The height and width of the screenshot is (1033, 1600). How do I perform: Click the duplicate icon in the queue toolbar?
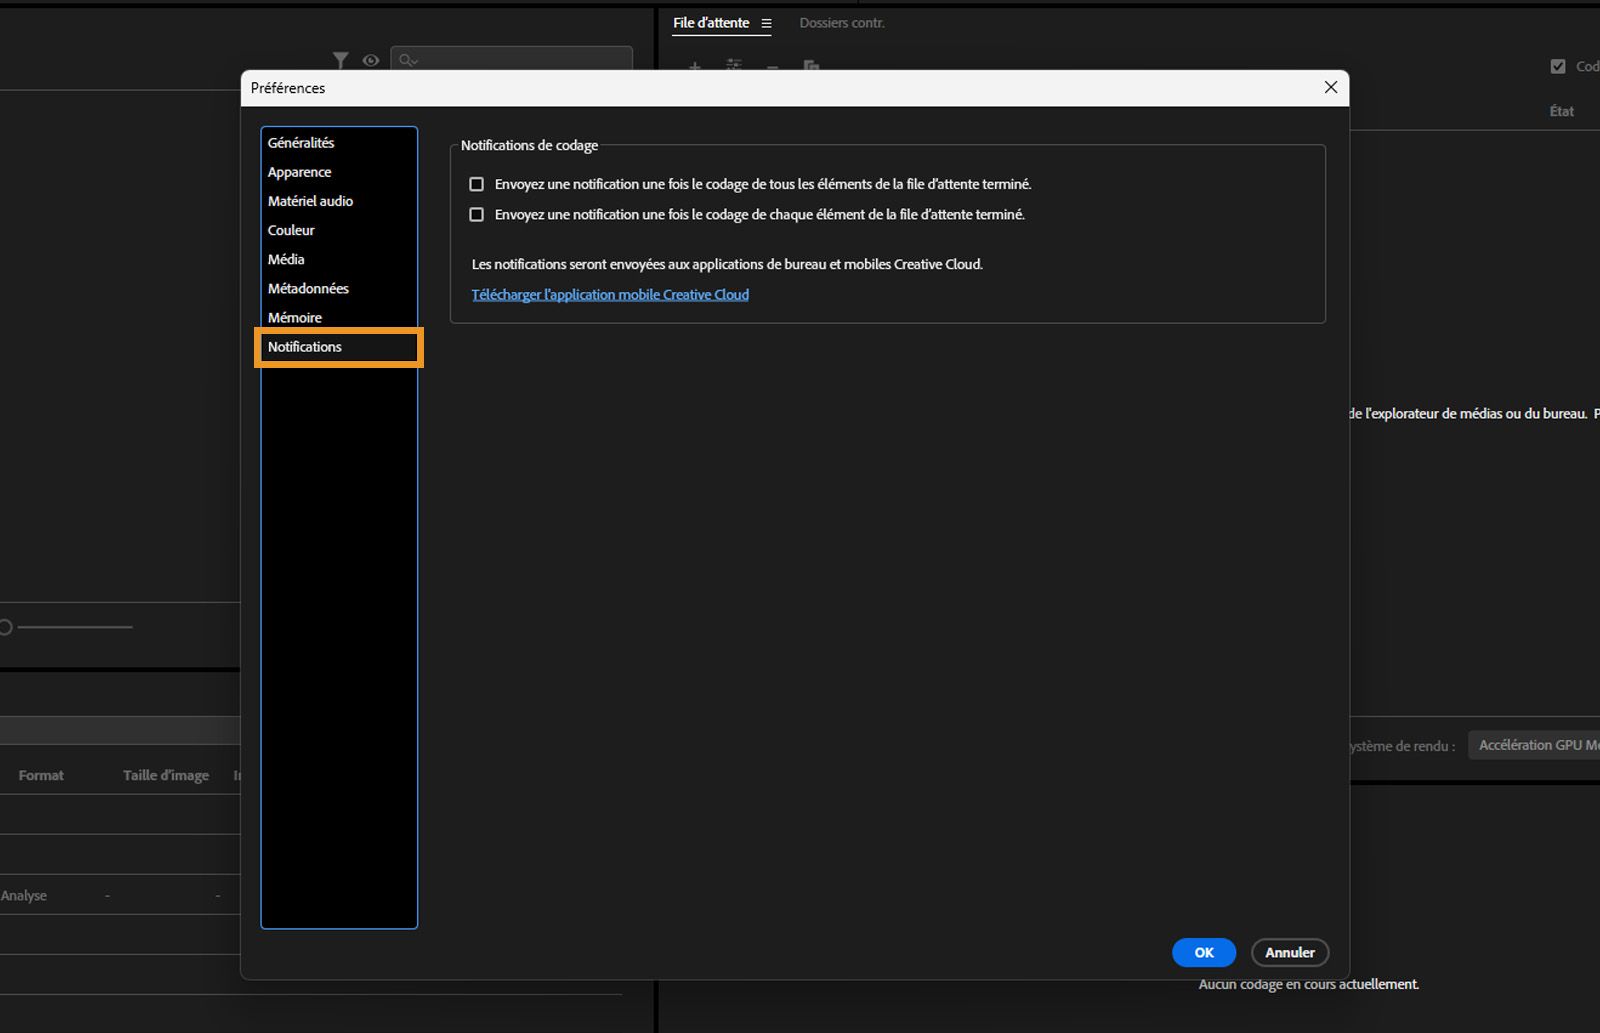pos(812,66)
